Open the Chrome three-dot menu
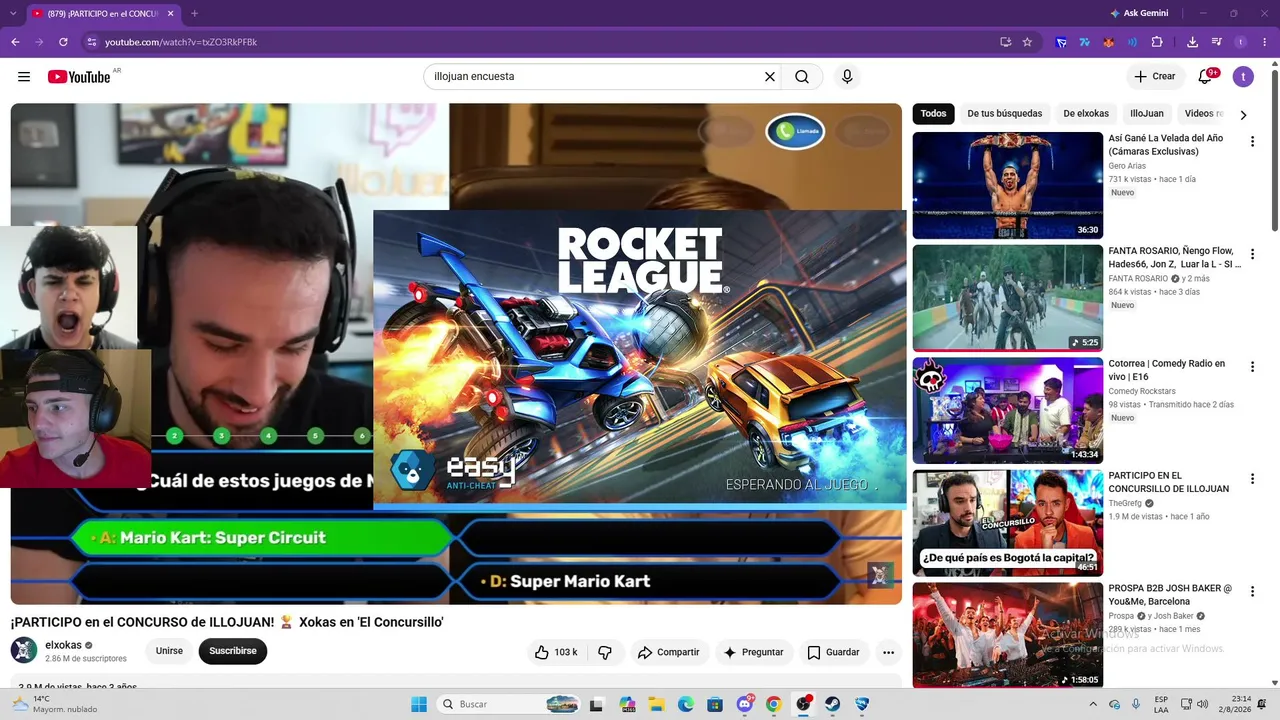The width and height of the screenshot is (1280, 720). coord(1264,42)
